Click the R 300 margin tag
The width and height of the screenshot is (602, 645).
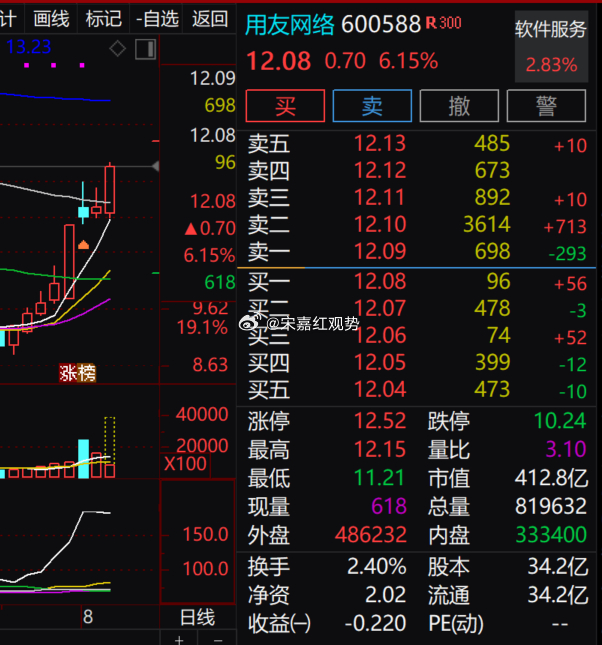point(444,23)
